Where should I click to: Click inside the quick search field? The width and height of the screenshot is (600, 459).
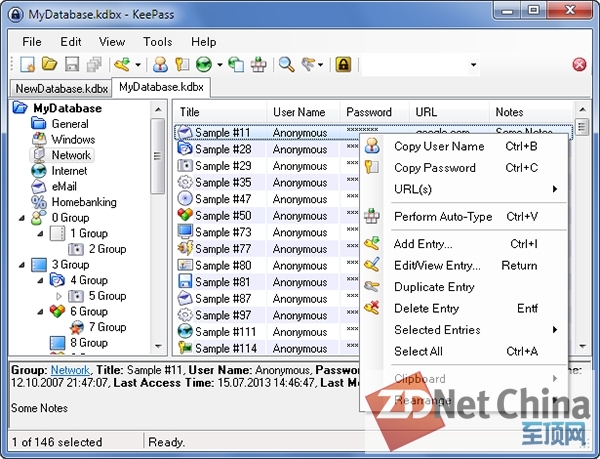click(x=415, y=65)
